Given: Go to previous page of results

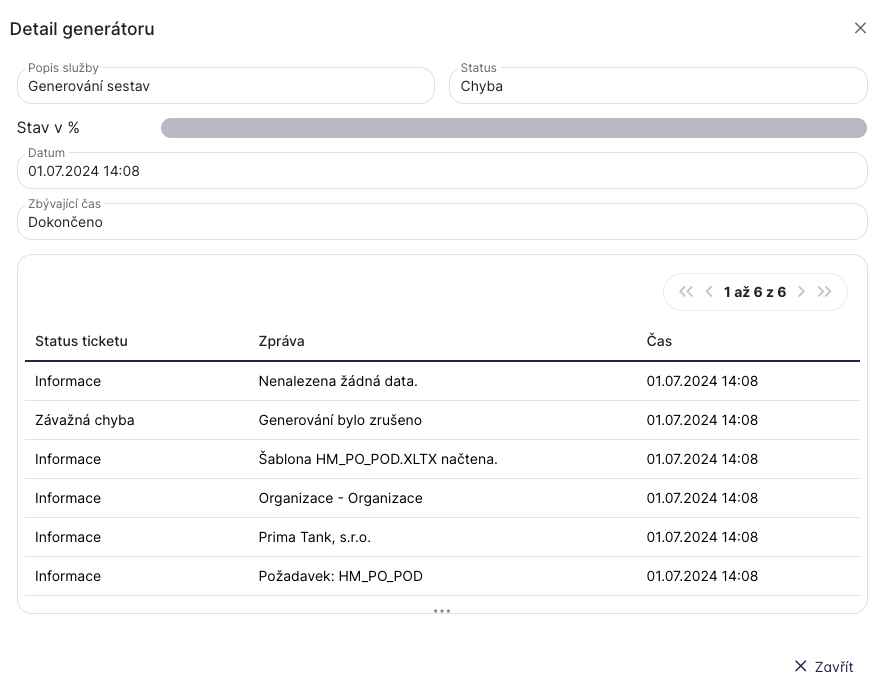Looking at the screenshot, I should (709, 292).
